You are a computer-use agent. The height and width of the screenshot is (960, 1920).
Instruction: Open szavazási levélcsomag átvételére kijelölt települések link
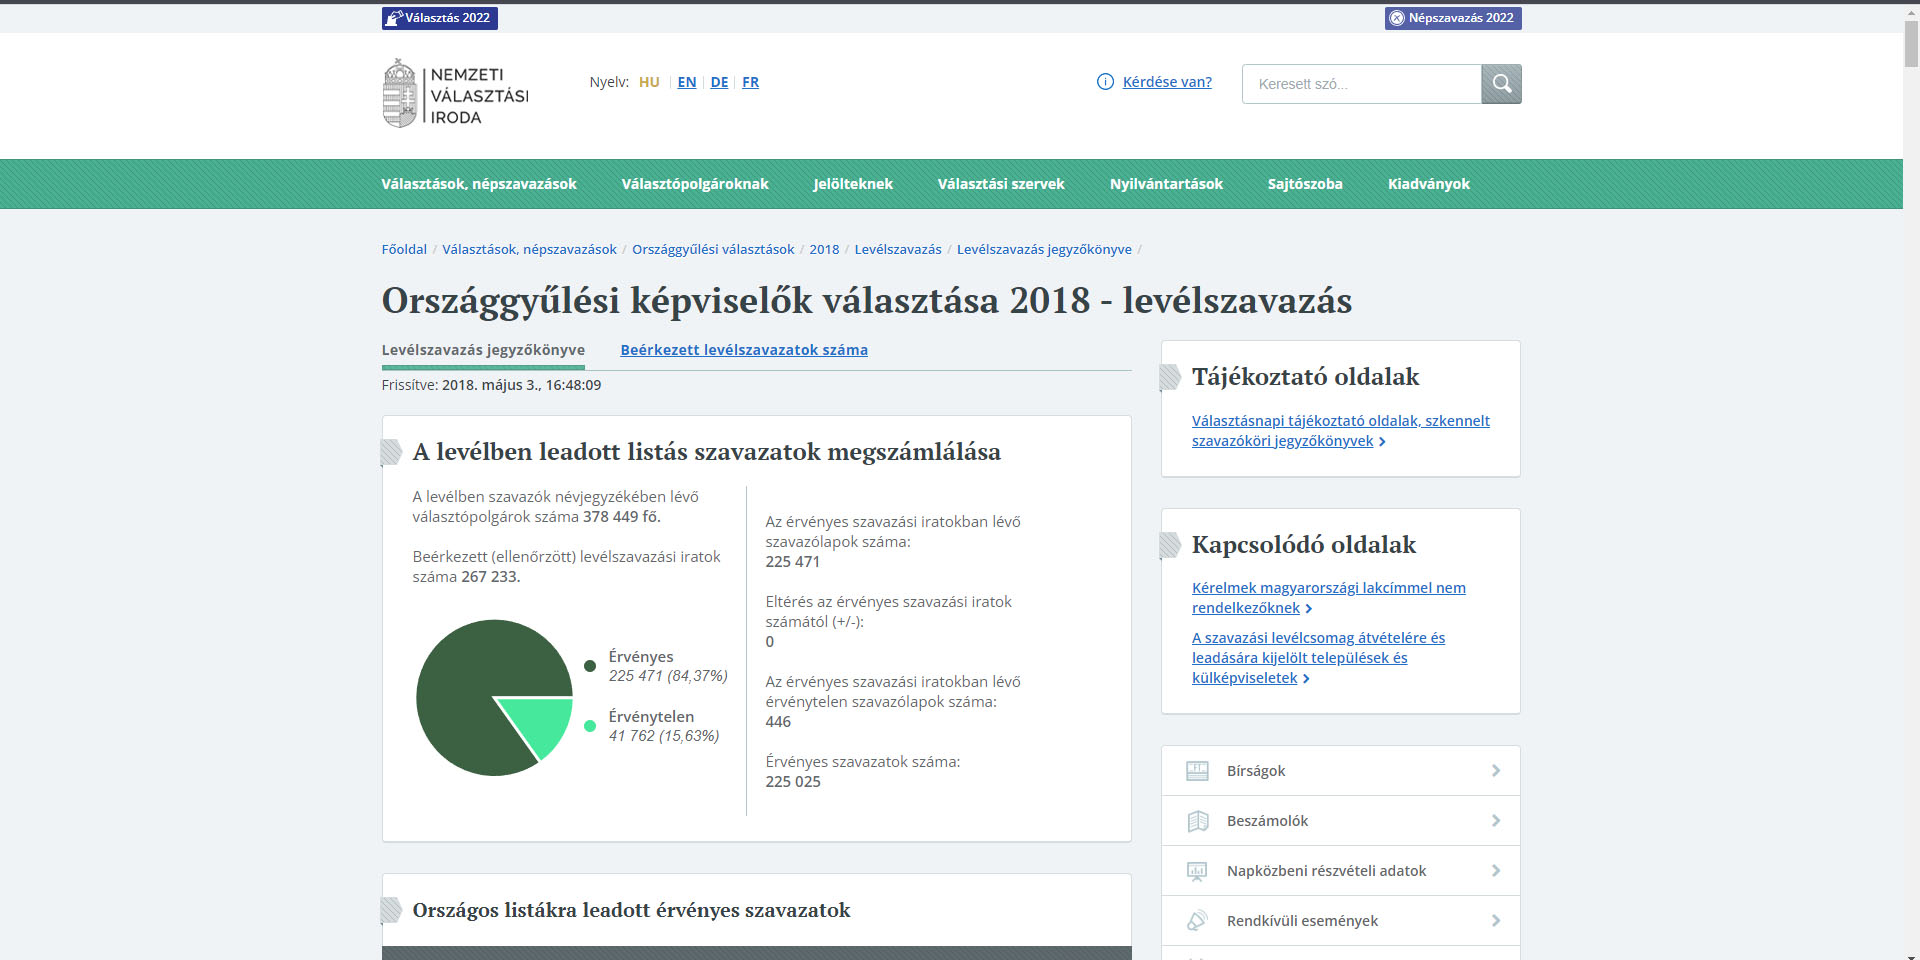coord(1318,658)
